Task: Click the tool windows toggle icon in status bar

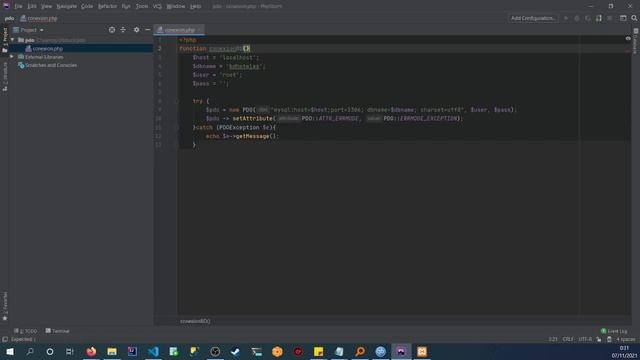Action: point(5,340)
